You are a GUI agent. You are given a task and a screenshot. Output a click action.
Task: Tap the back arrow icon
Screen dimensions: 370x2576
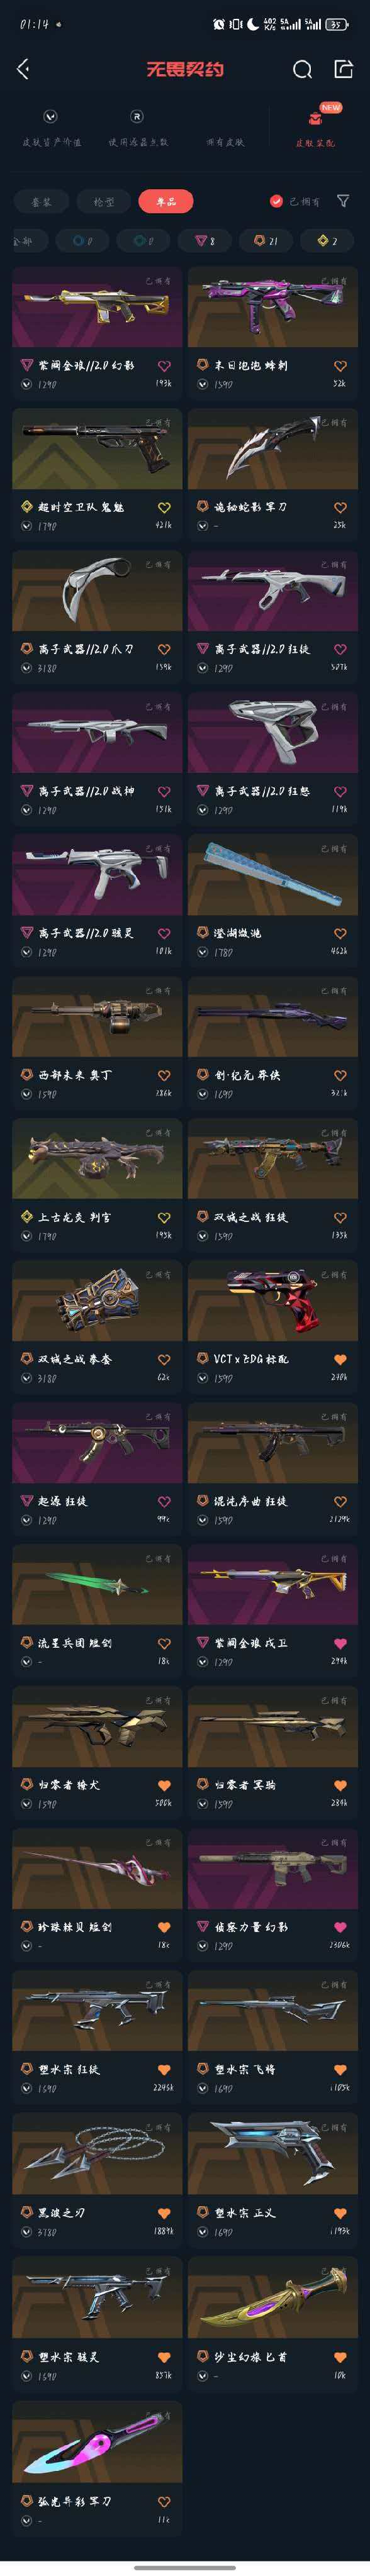pos(24,68)
